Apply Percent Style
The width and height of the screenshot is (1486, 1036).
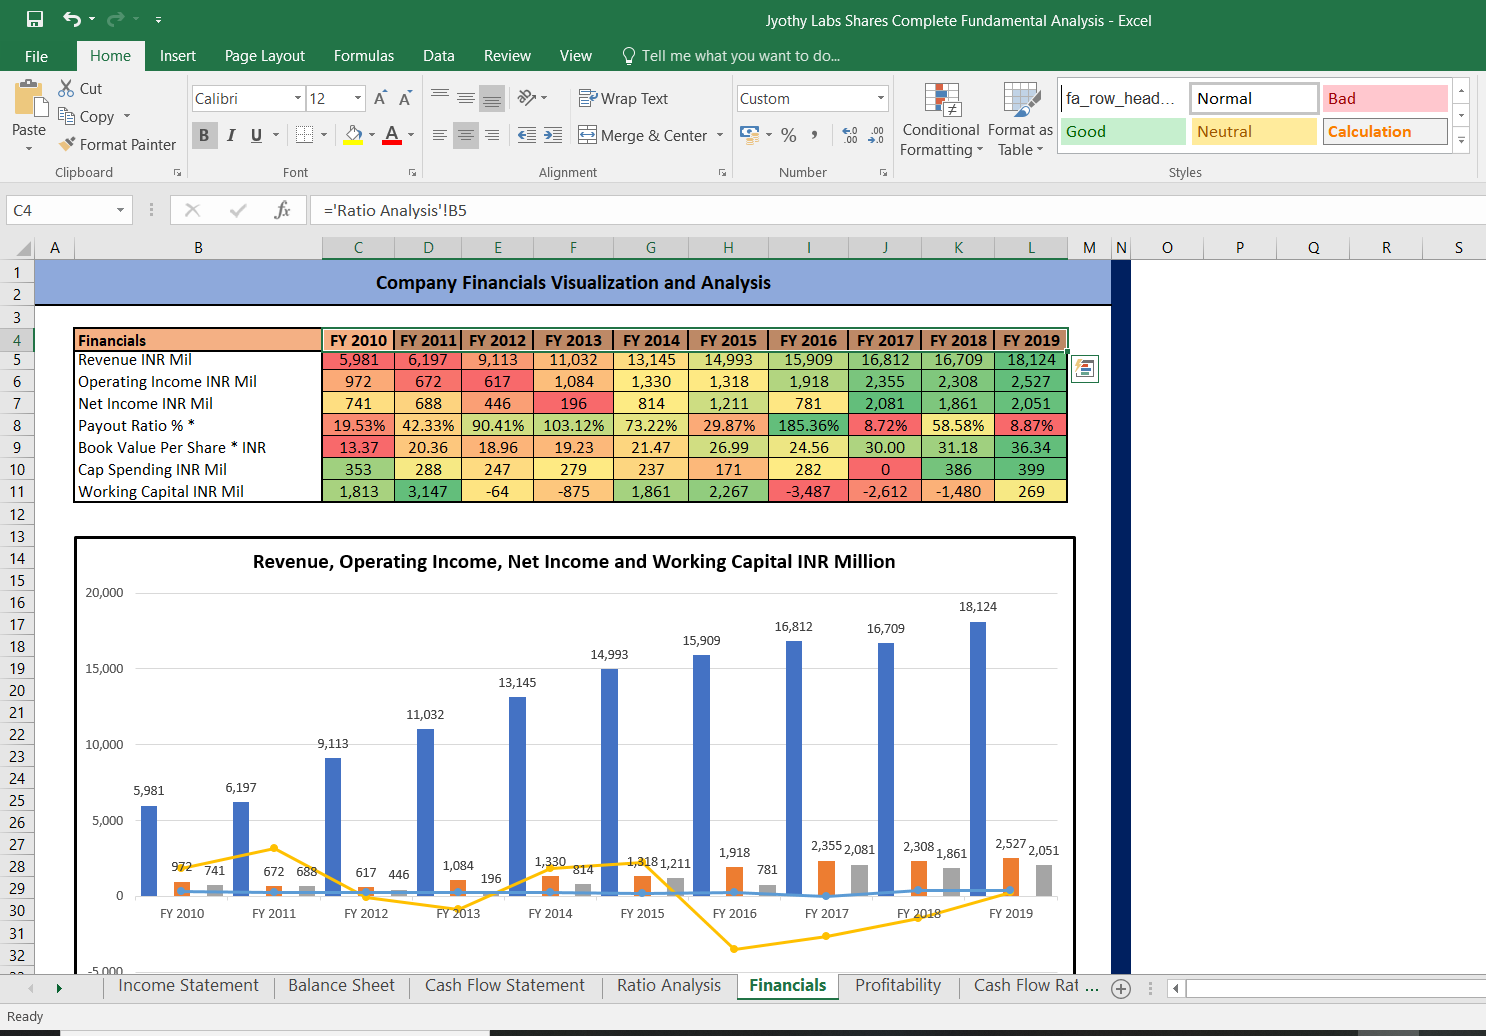click(x=789, y=135)
